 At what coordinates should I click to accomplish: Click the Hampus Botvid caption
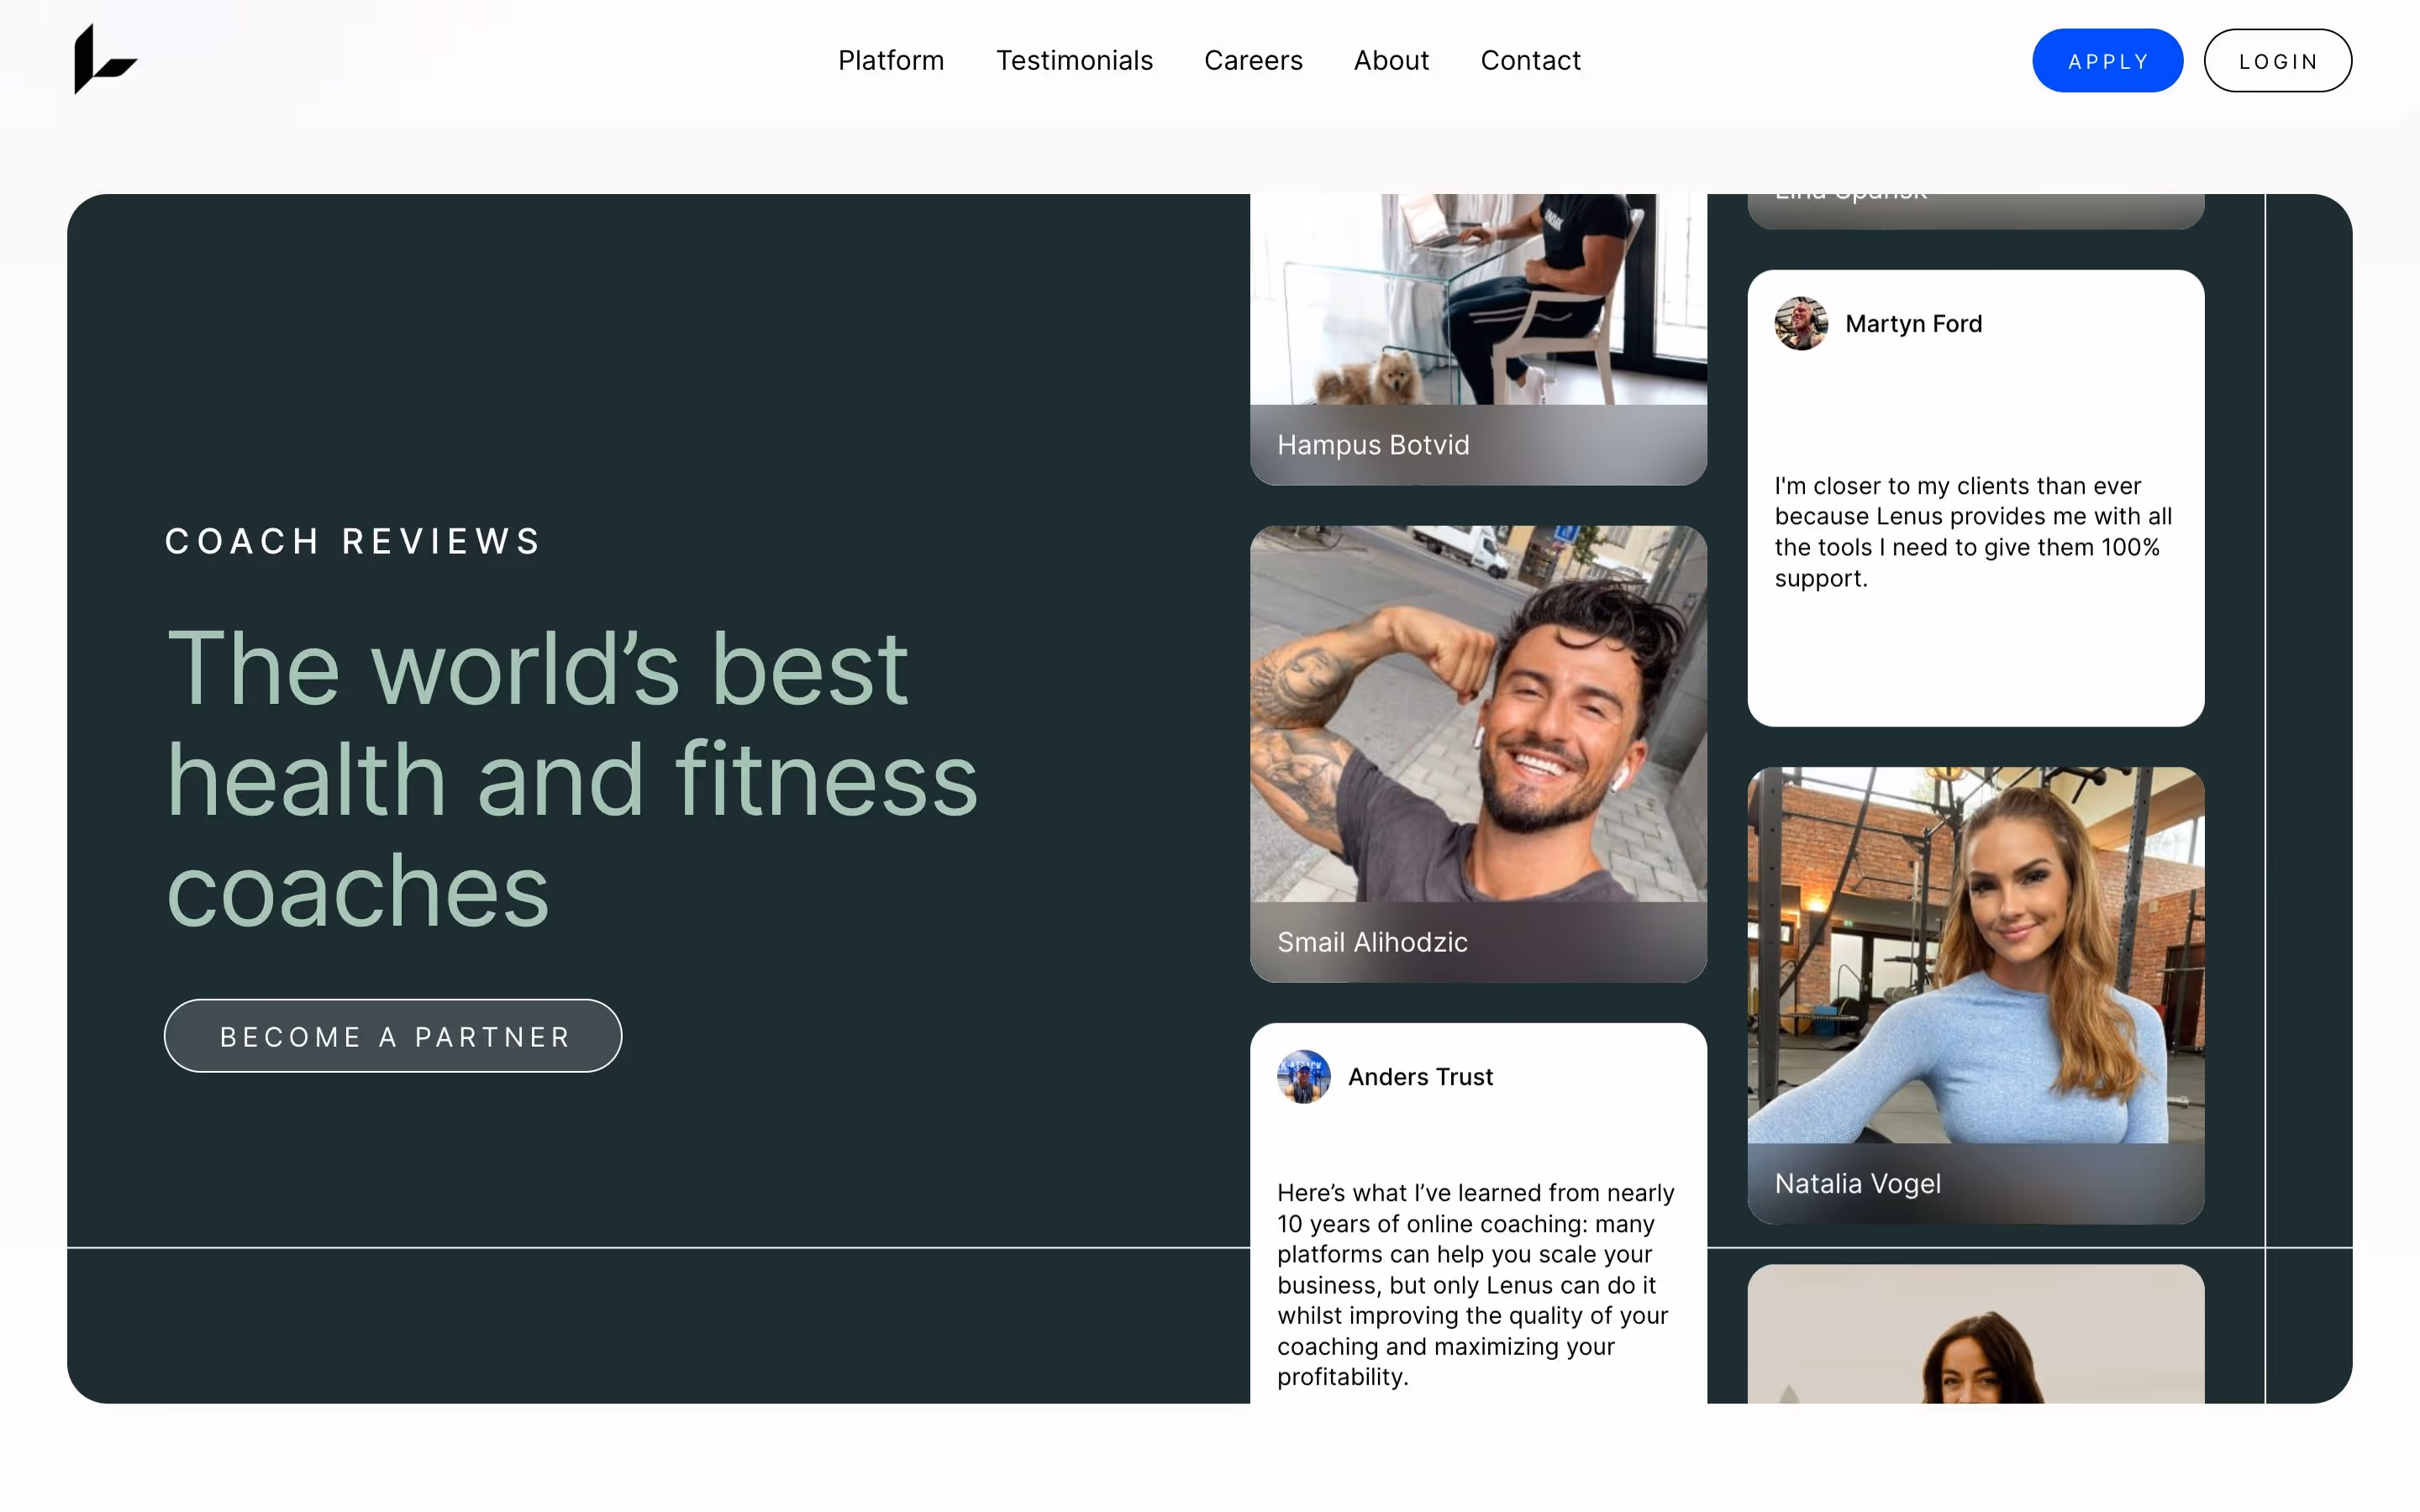click(1373, 445)
